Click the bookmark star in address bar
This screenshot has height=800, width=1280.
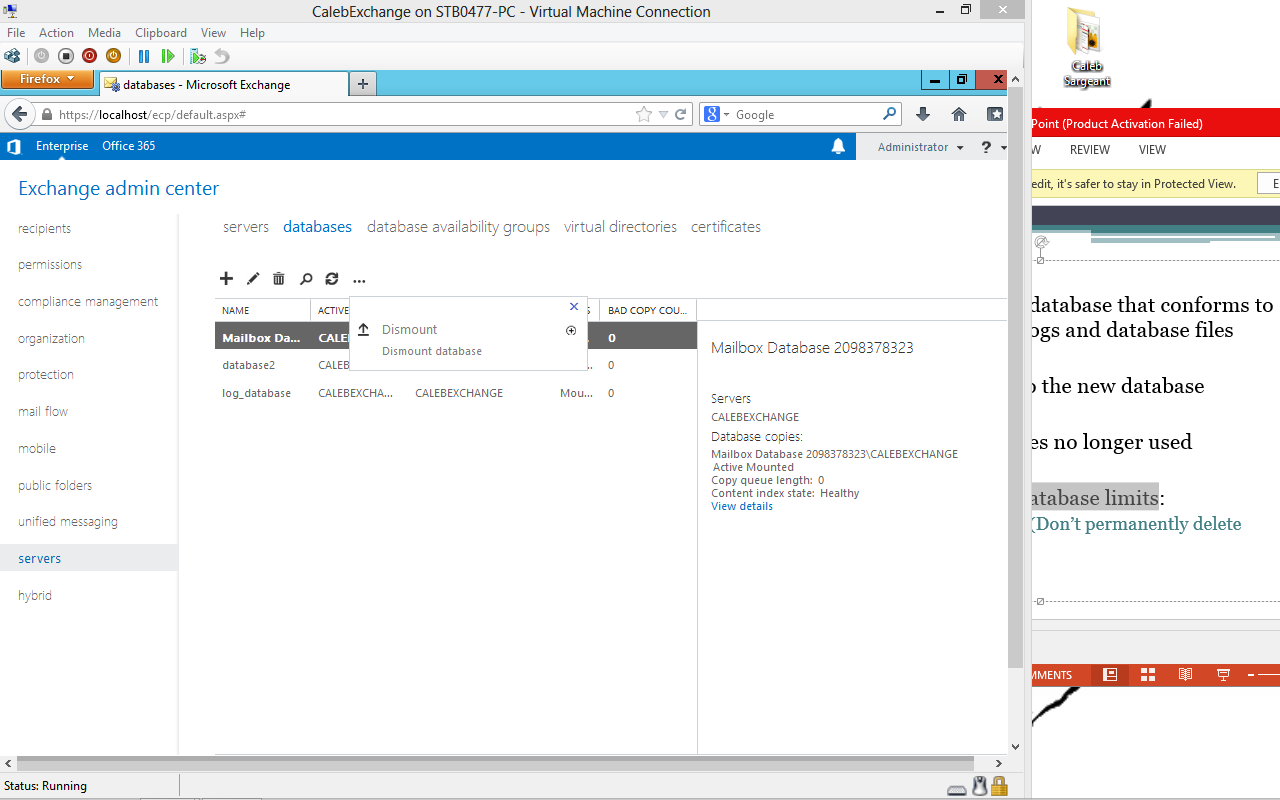[x=644, y=114]
